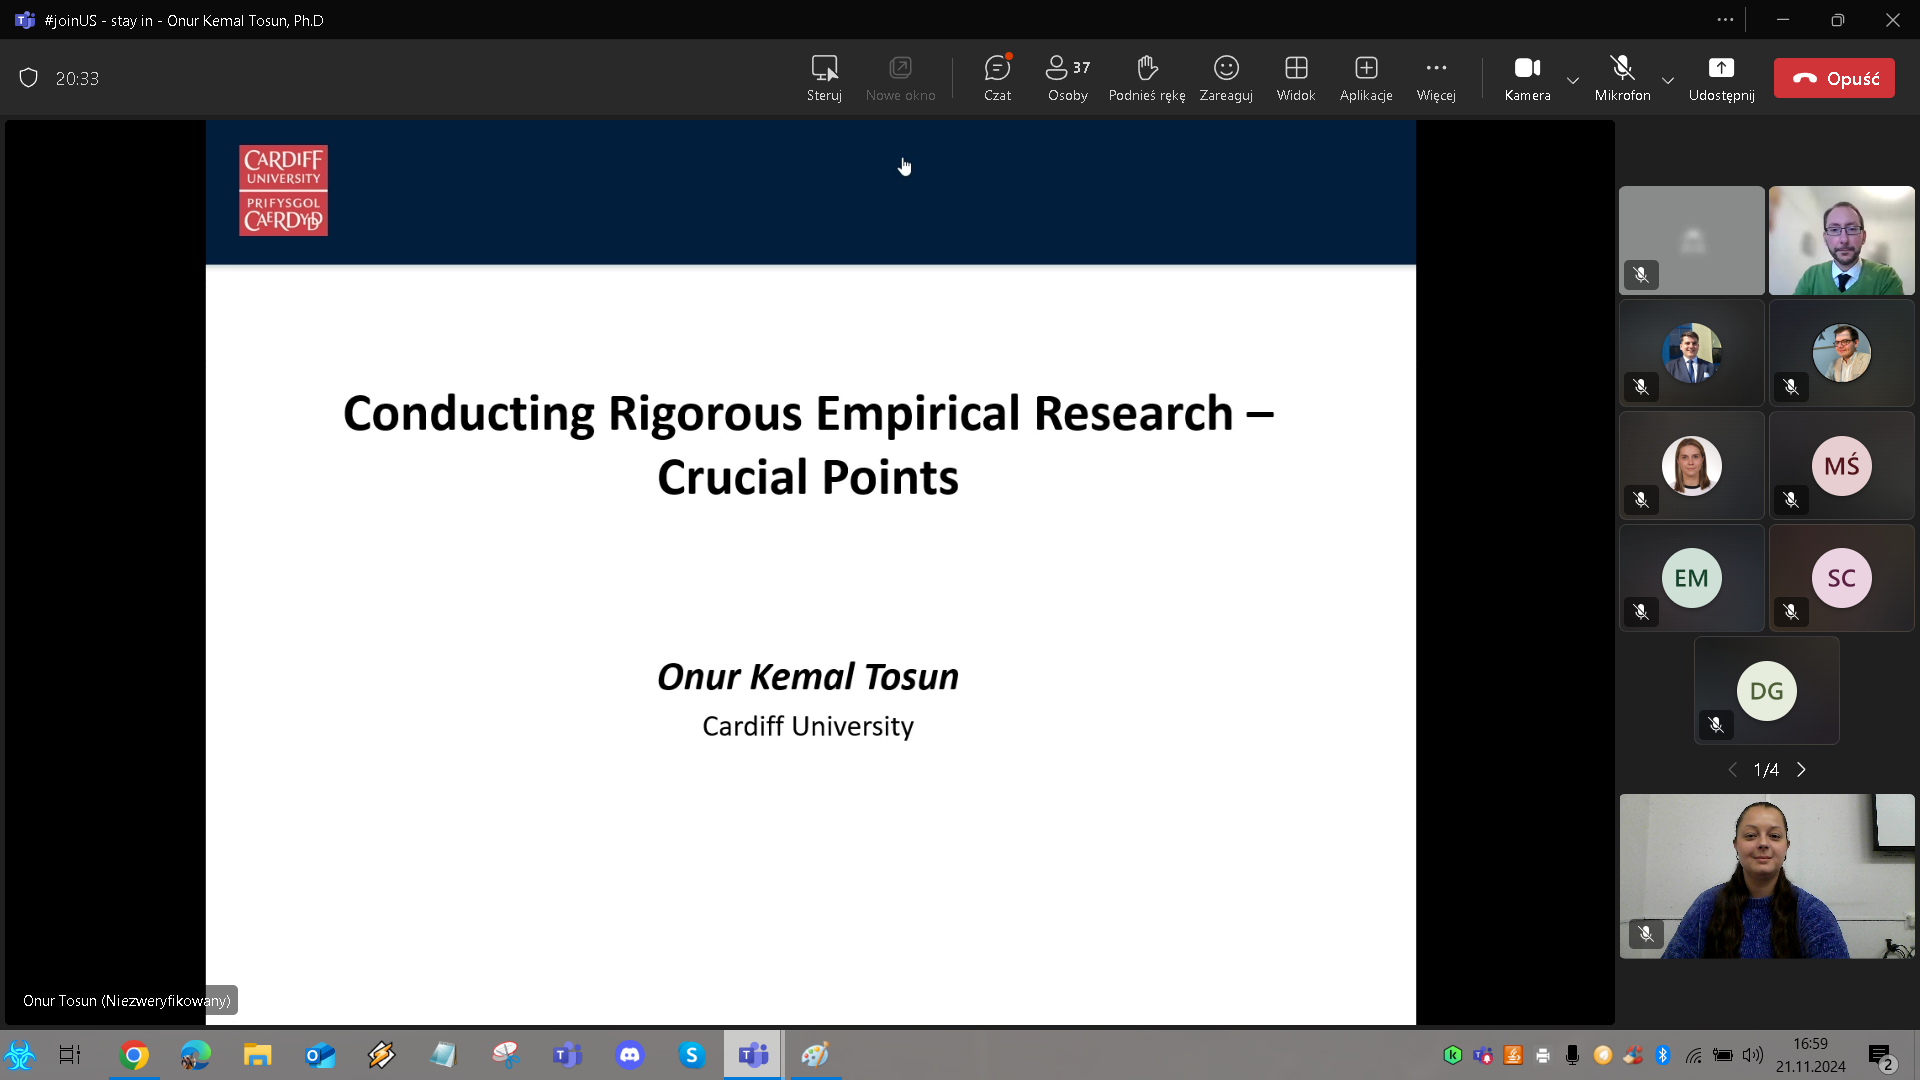
Task: Unmute with the Mikrofon button
Action: pyautogui.click(x=1622, y=78)
